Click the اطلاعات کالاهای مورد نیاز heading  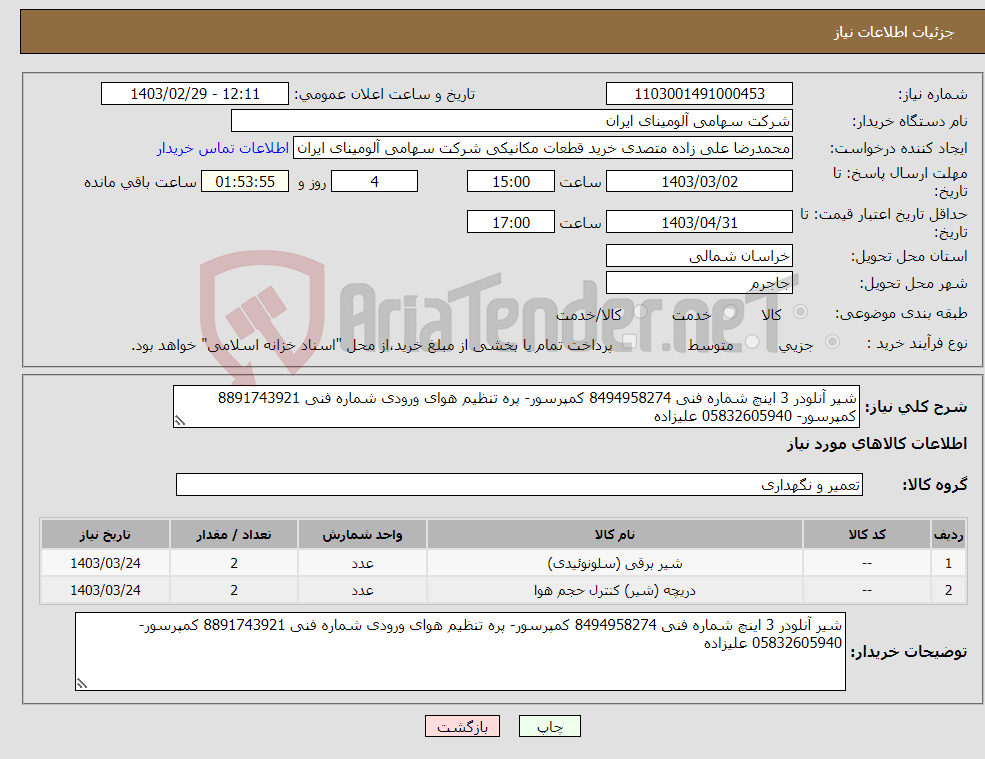pos(877,444)
